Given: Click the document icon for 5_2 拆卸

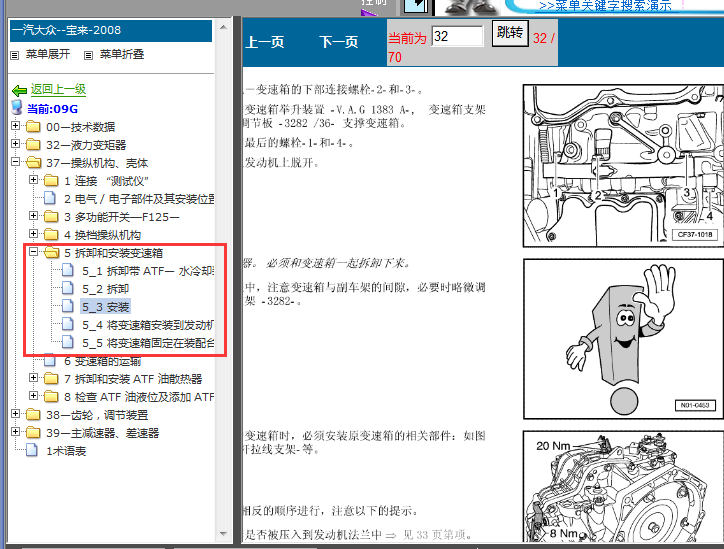Looking at the screenshot, I should click(68, 288).
